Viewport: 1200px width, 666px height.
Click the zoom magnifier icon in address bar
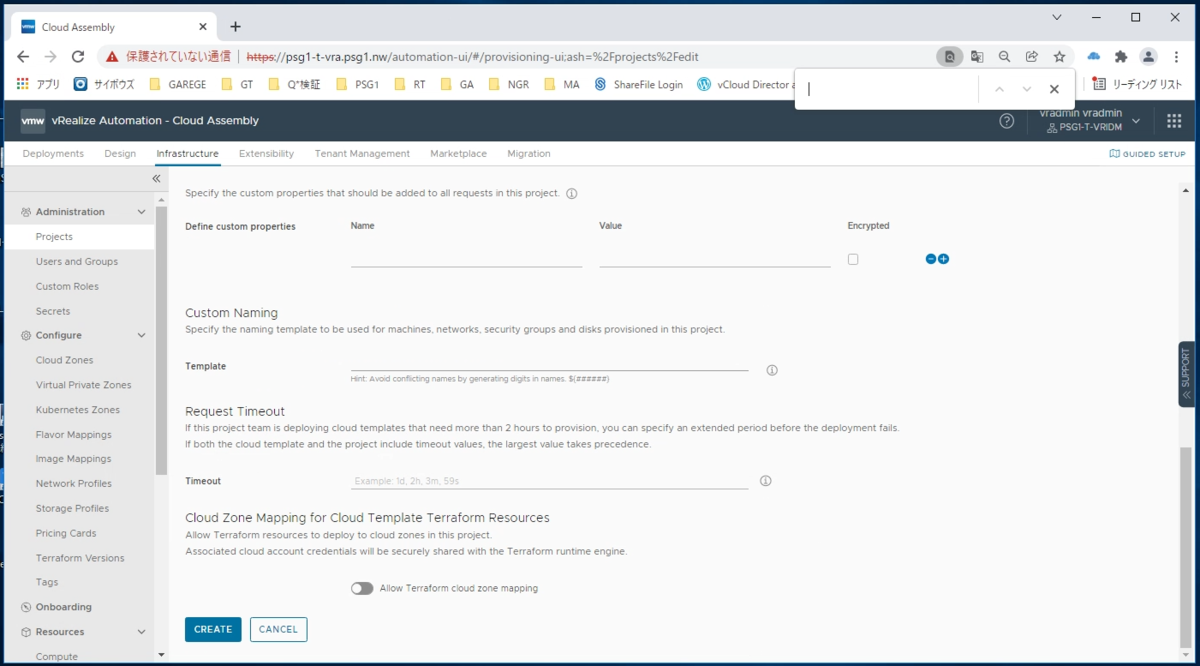point(1005,57)
